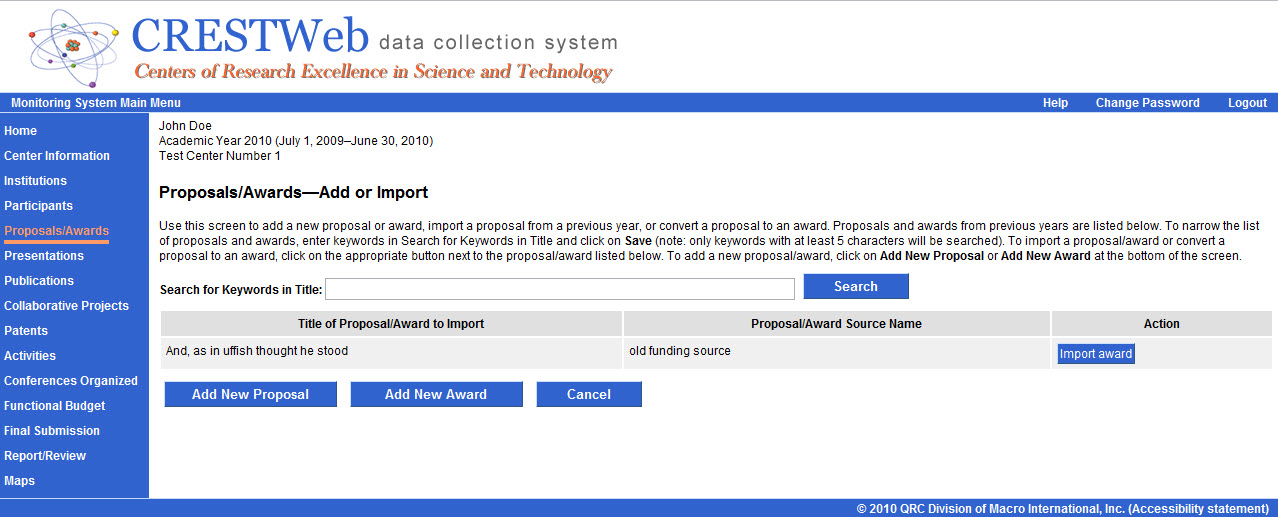Open Conferences Organized
Image resolution: width=1278 pixels, height=517 pixels.
pyautogui.click(x=71, y=381)
